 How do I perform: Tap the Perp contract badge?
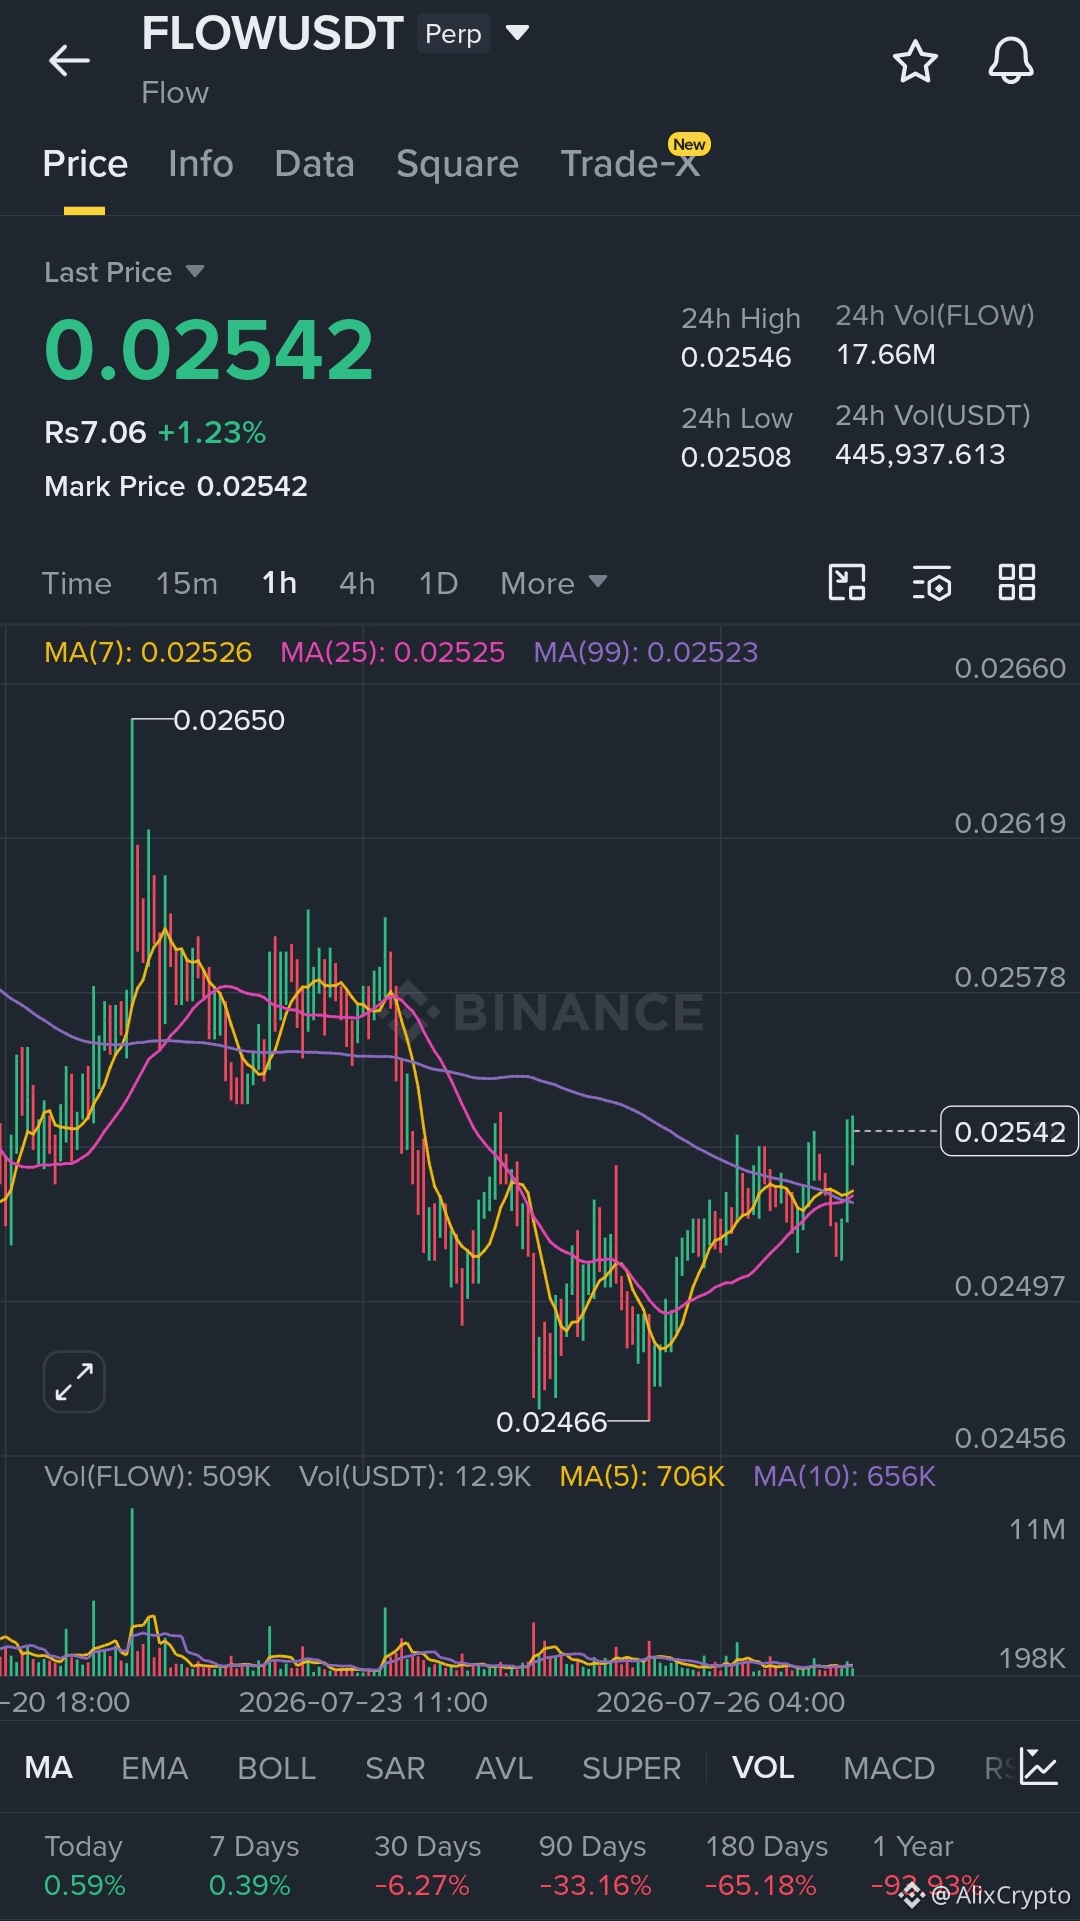coord(453,33)
